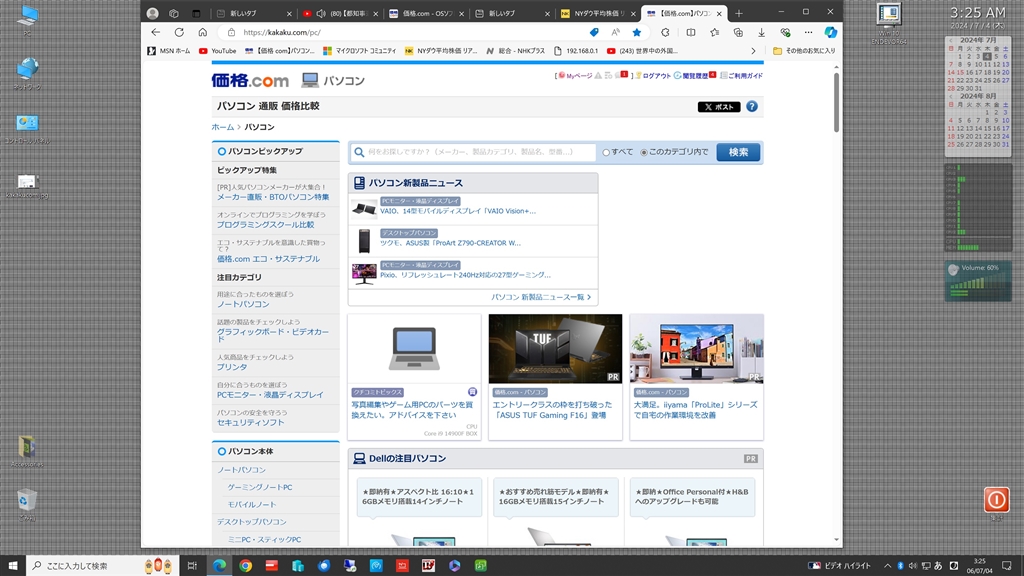Open the browser home page icon
Image resolution: width=1024 pixels, height=576 pixels.
click(x=202, y=32)
